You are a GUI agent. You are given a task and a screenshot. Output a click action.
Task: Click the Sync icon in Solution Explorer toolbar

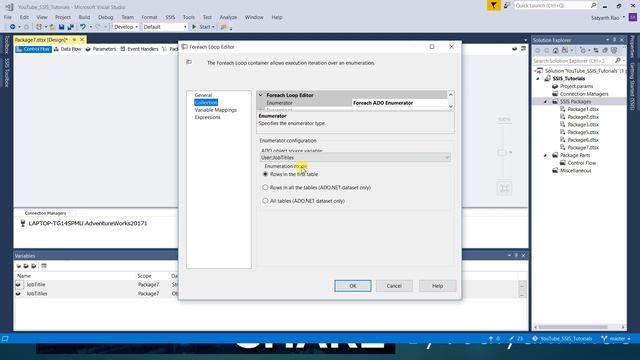[x=596, y=51]
